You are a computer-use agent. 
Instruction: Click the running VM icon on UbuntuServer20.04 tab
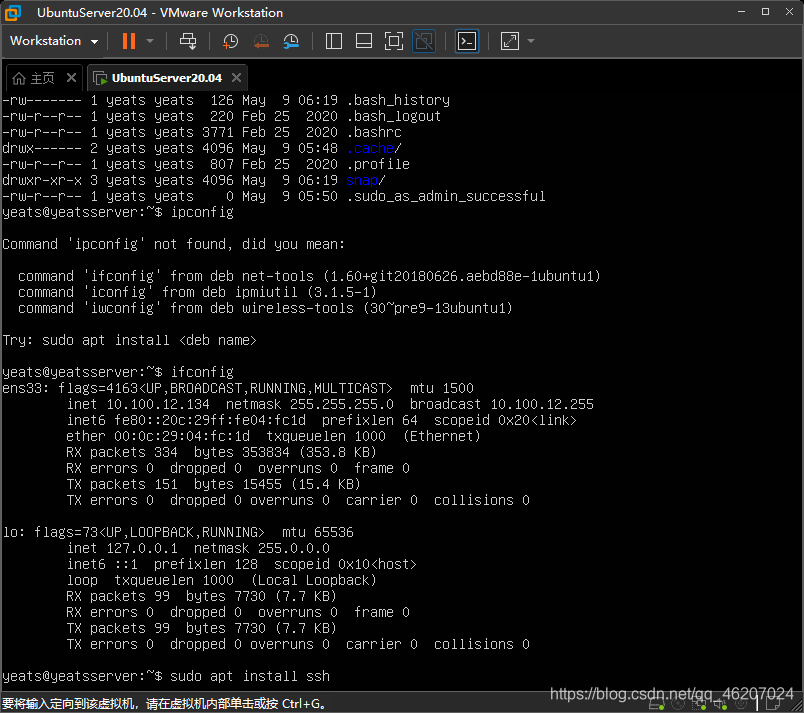click(x=100, y=78)
